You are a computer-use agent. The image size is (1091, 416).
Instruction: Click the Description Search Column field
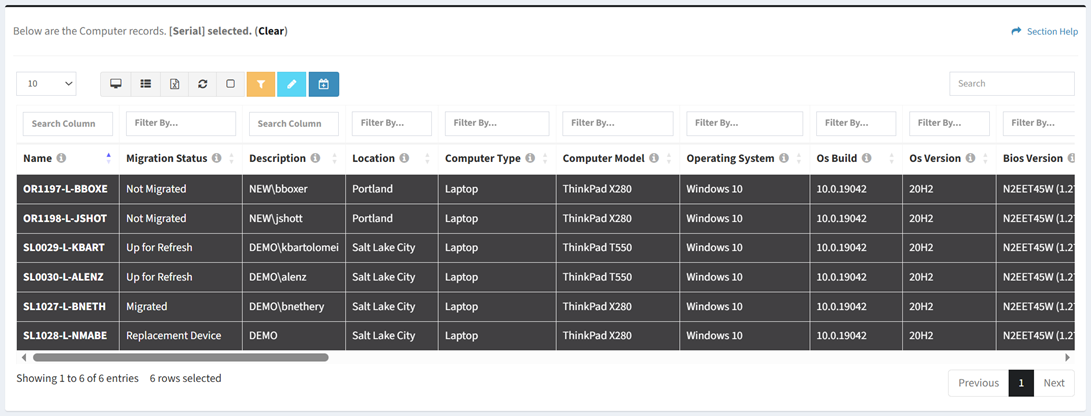click(x=294, y=124)
